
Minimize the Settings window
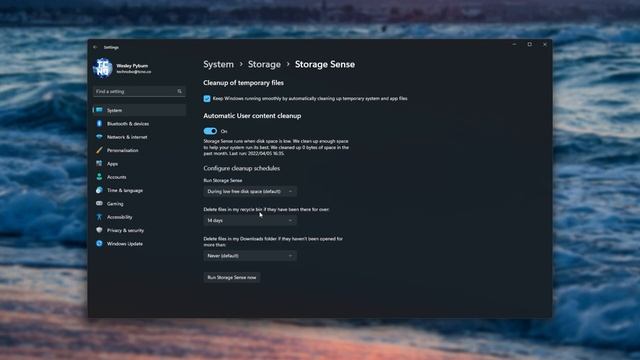(x=514, y=44)
